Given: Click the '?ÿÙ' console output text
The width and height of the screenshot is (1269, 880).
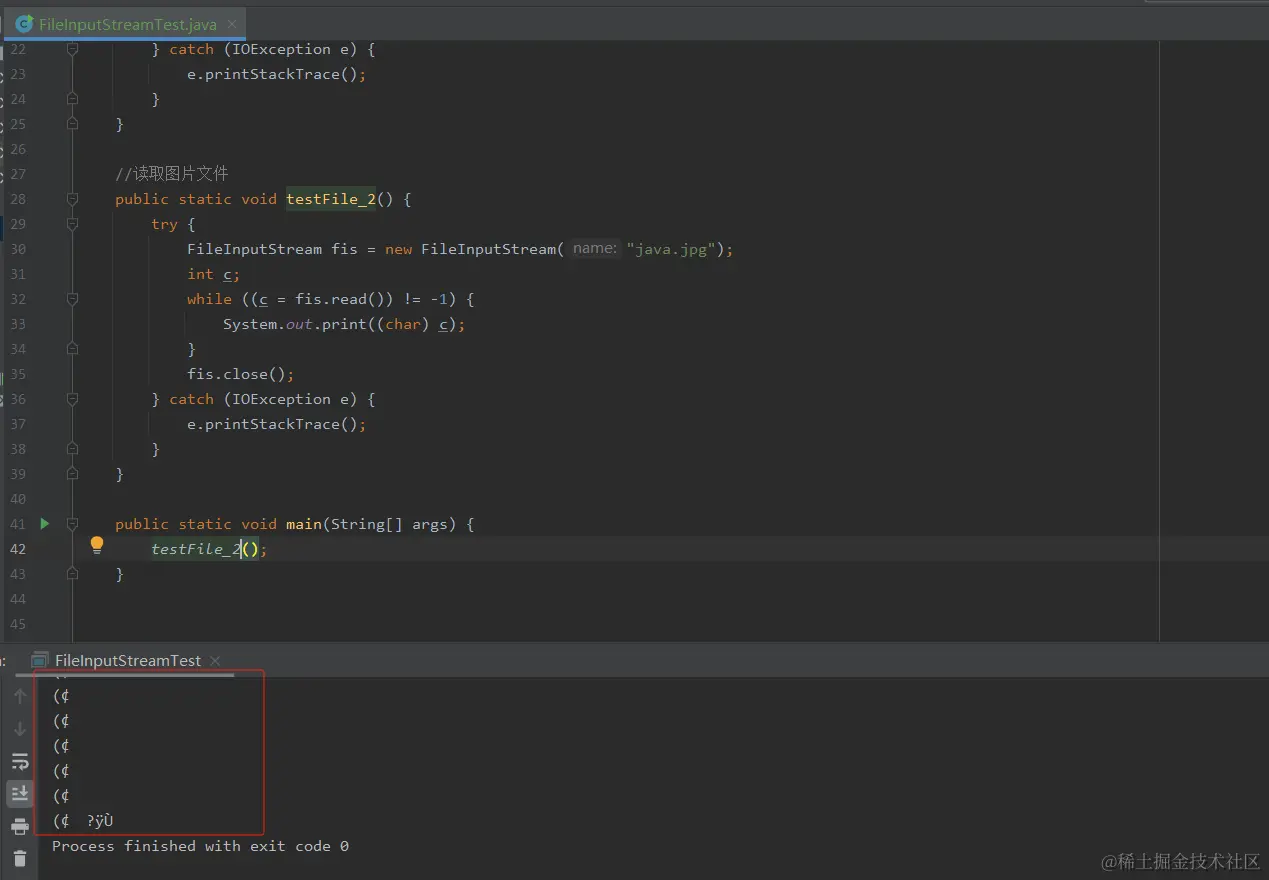Looking at the screenshot, I should 100,821.
